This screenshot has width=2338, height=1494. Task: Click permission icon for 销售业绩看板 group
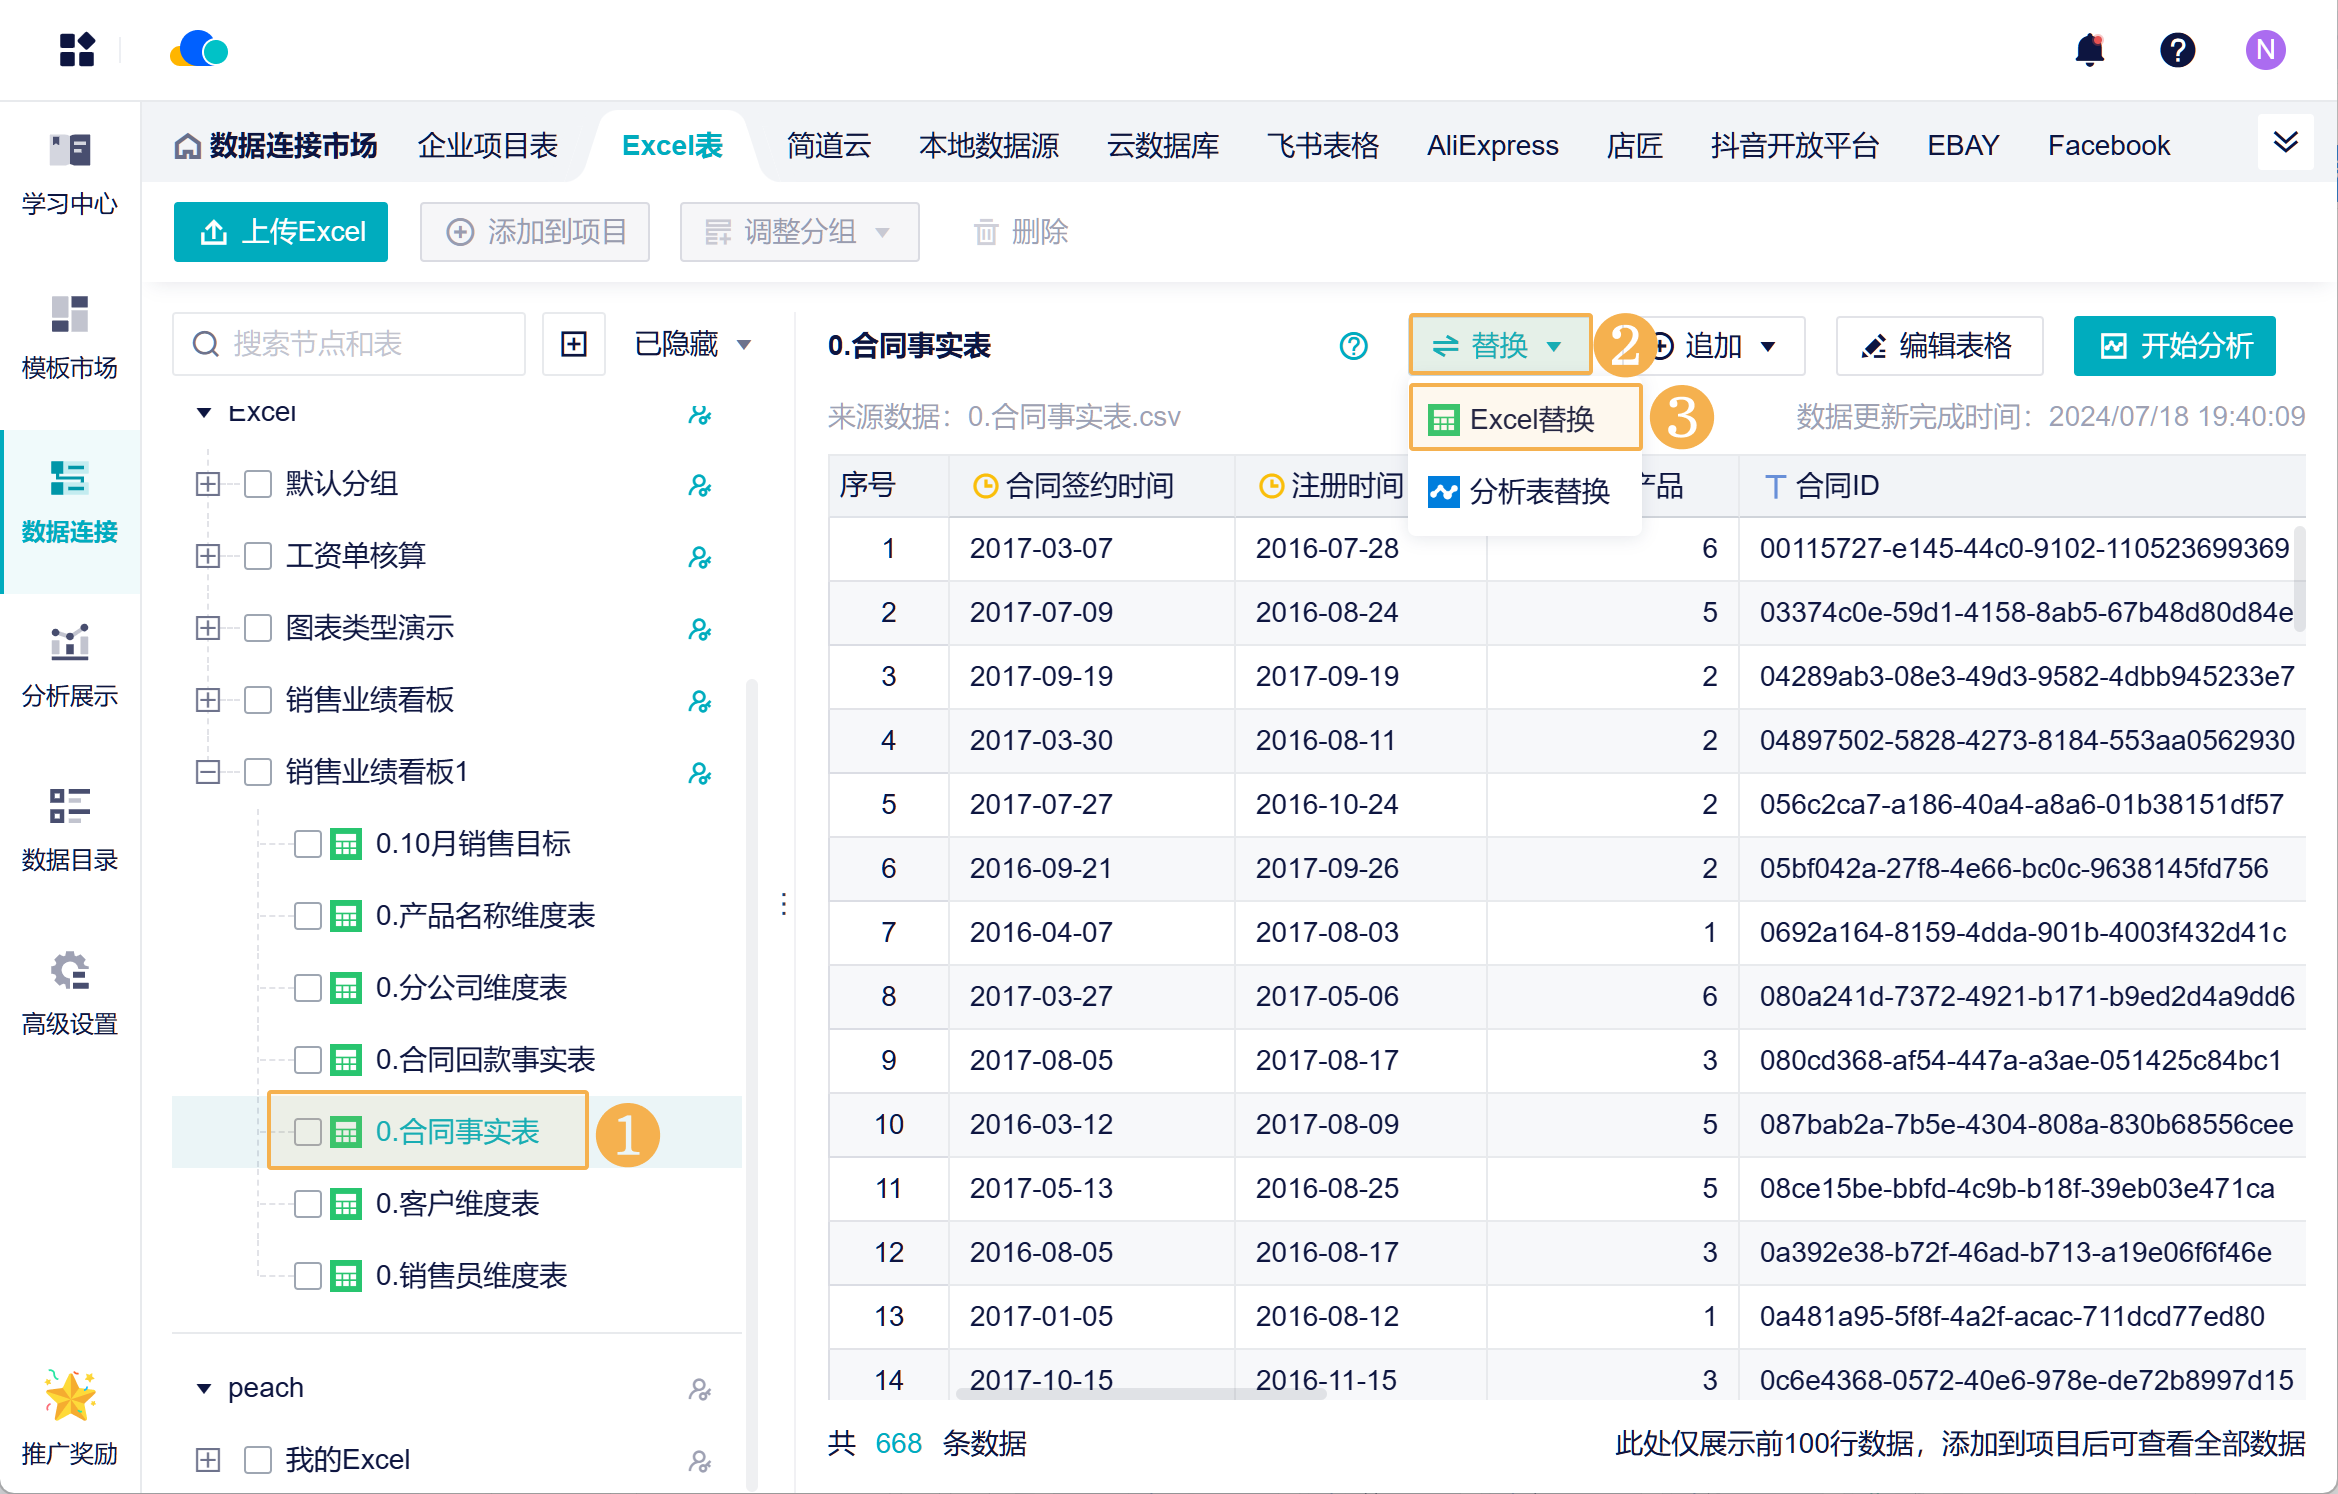coord(699,701)
